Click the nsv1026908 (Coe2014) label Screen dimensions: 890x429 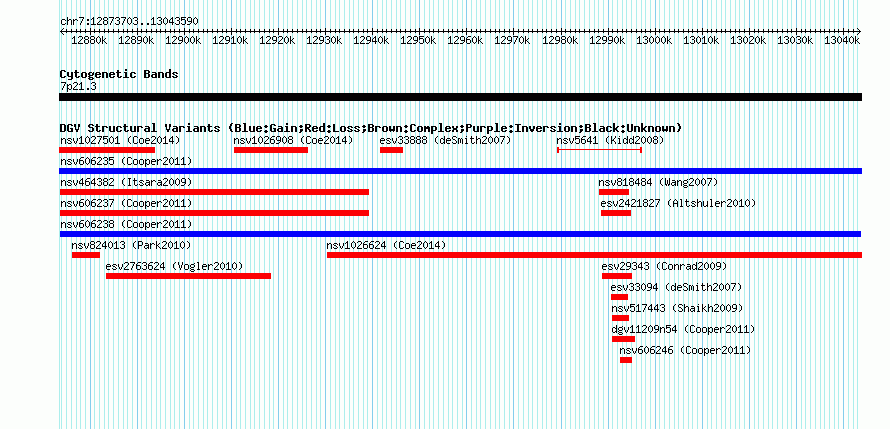(x=293, y=140)
